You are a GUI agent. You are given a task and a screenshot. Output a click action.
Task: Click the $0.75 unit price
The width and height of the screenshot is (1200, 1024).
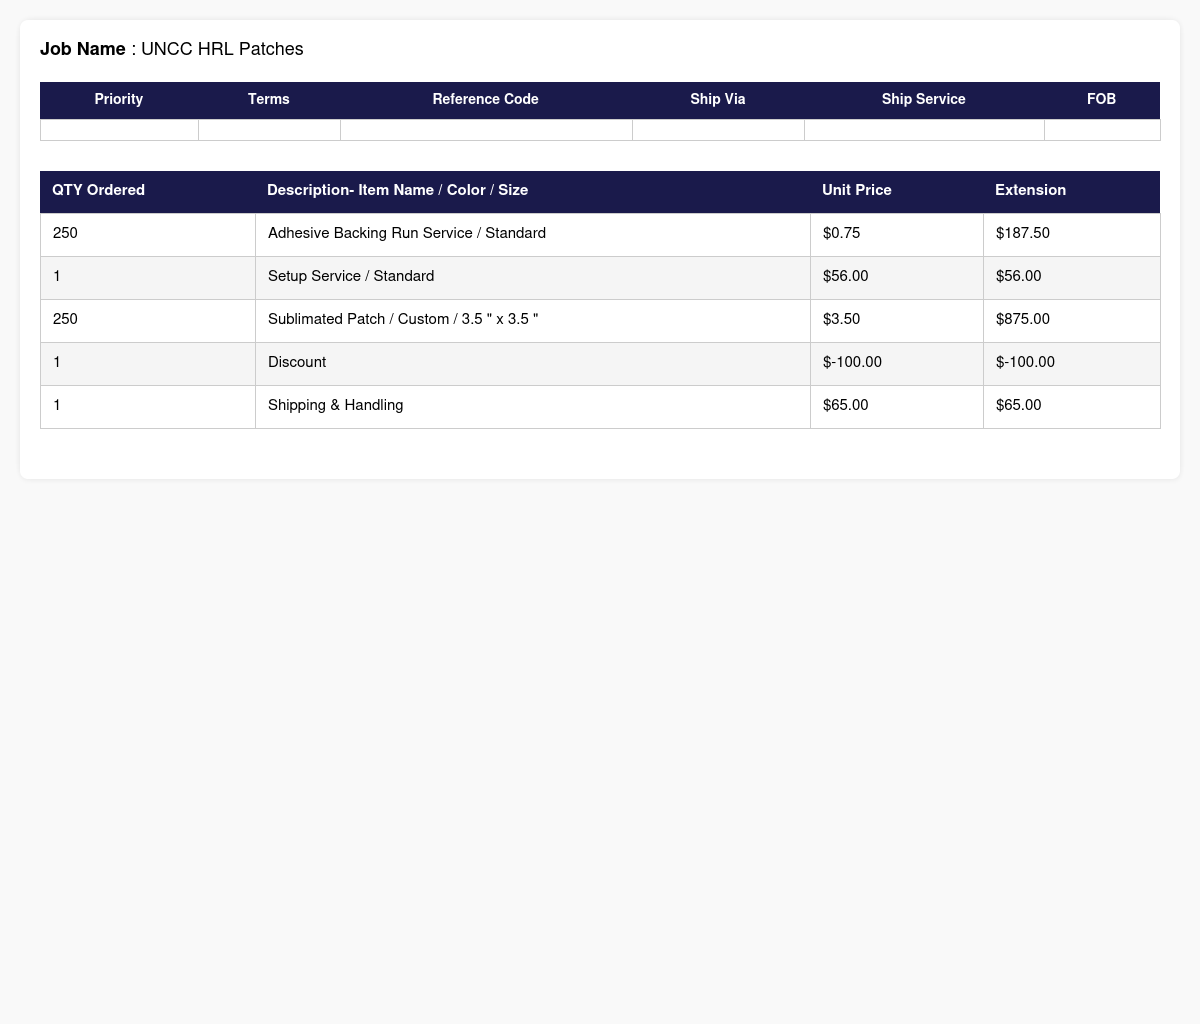tap(841, 233)
